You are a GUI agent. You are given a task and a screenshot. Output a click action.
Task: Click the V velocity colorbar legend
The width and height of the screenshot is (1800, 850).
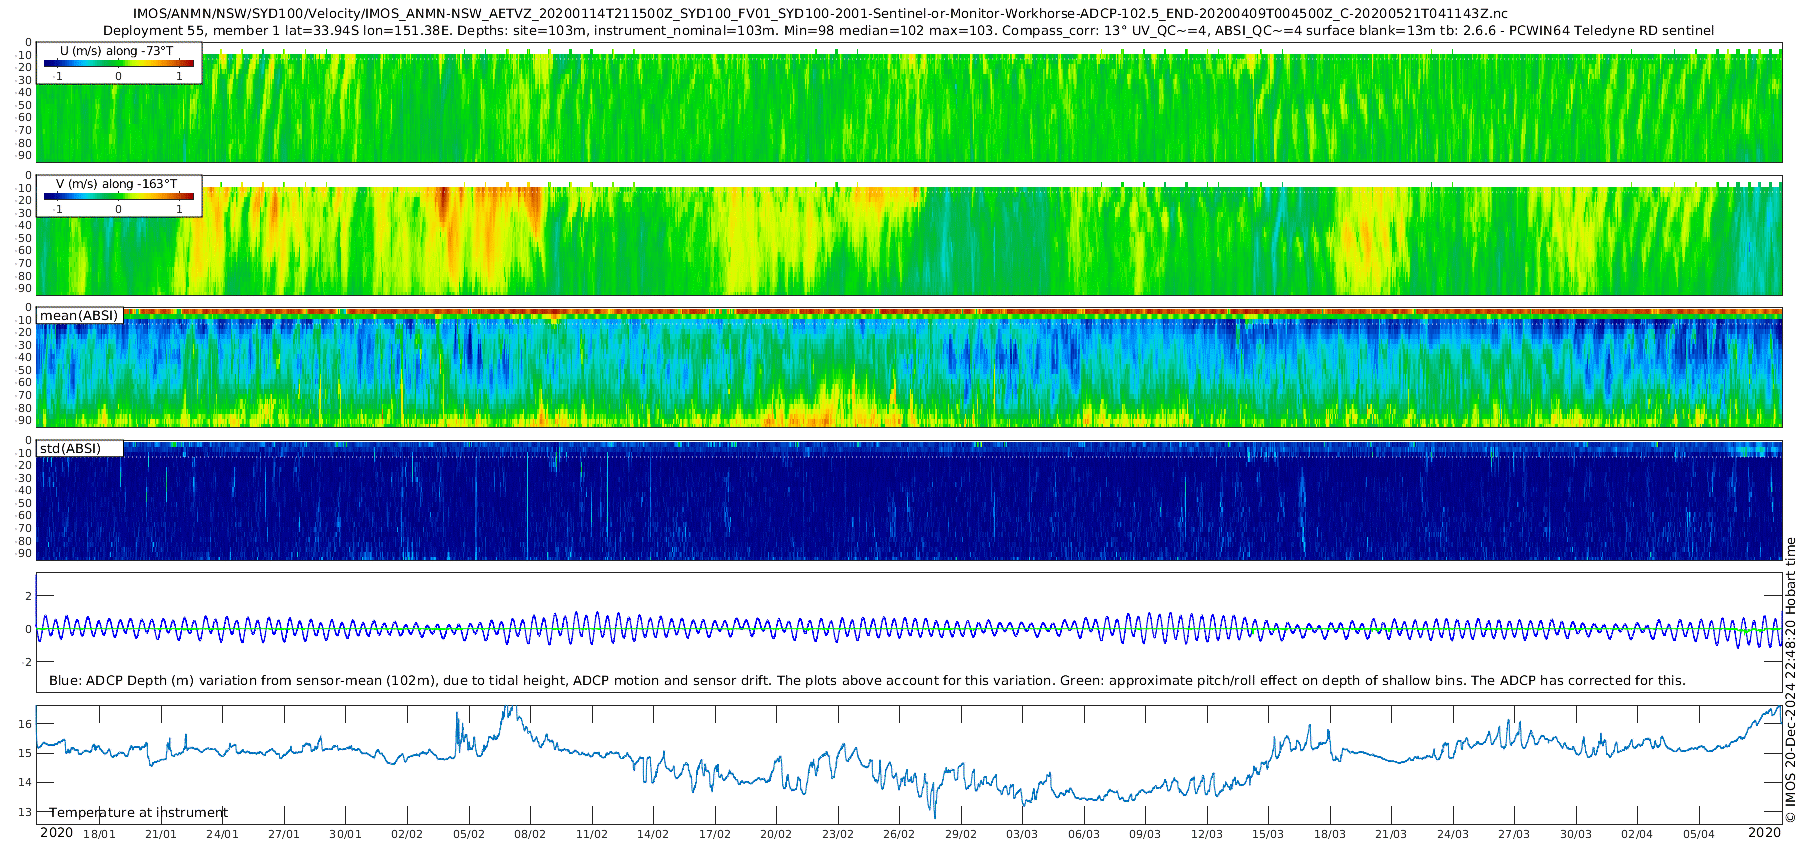click(x=118, y=197)
